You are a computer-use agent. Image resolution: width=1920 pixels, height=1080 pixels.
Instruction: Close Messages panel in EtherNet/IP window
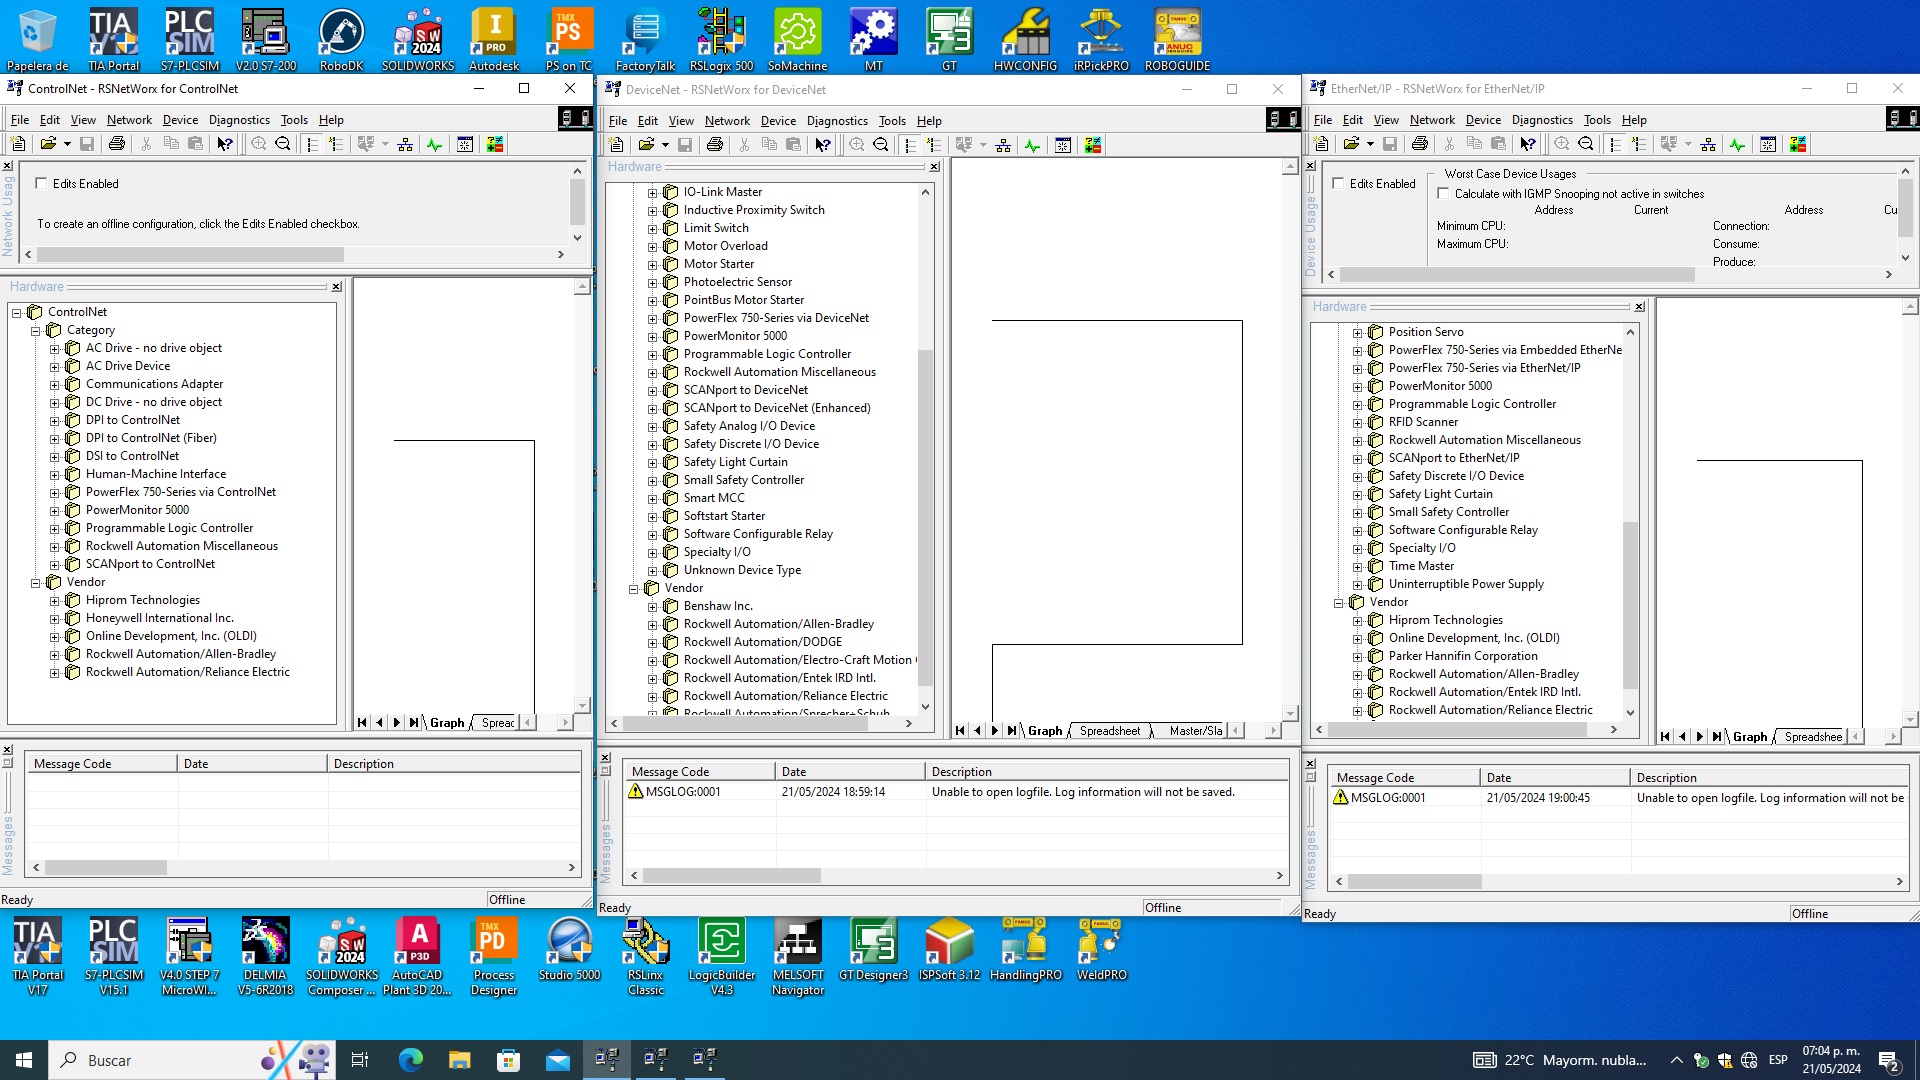[1311, 764]
